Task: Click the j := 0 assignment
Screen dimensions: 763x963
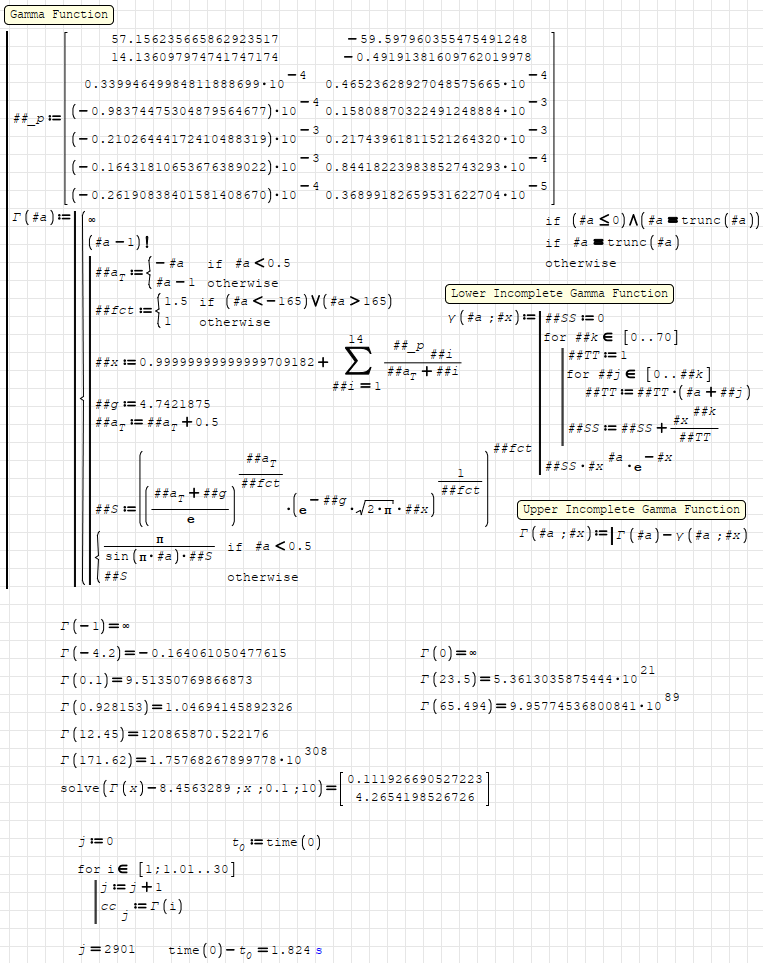Action: pos(96,842)
